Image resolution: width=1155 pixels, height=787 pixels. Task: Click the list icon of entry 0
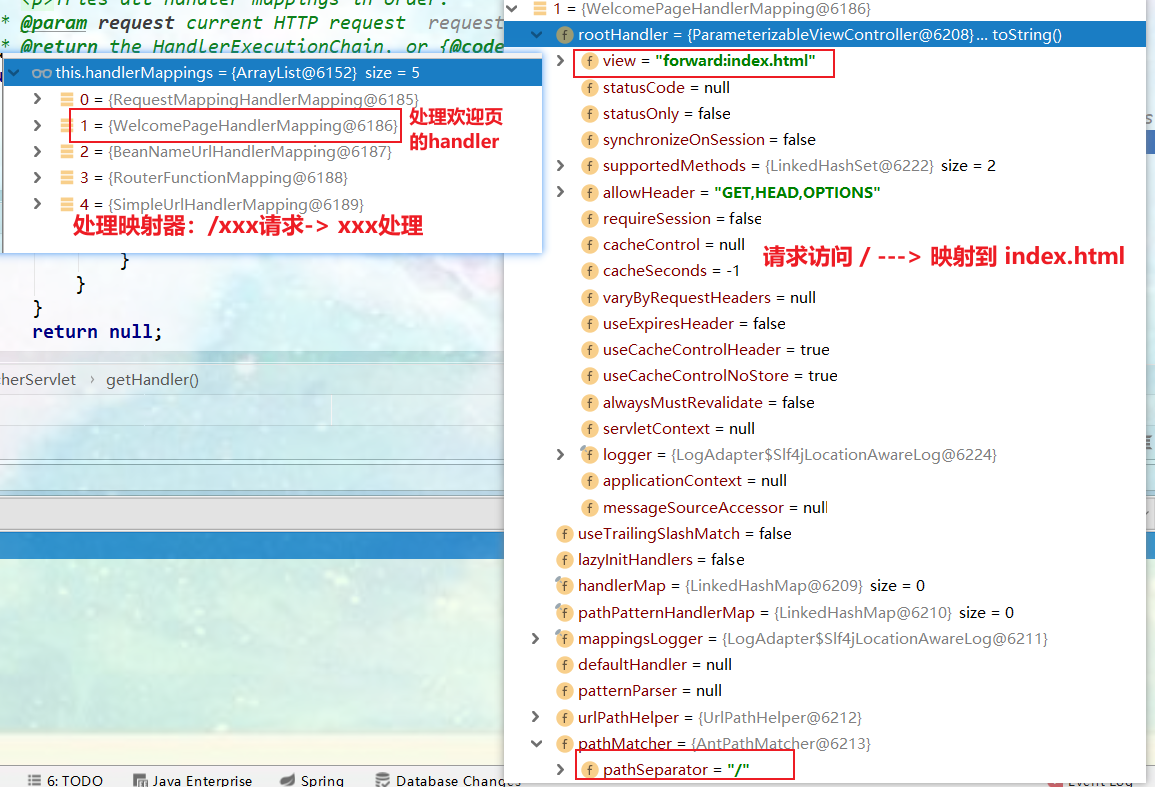tap(66, 99)
